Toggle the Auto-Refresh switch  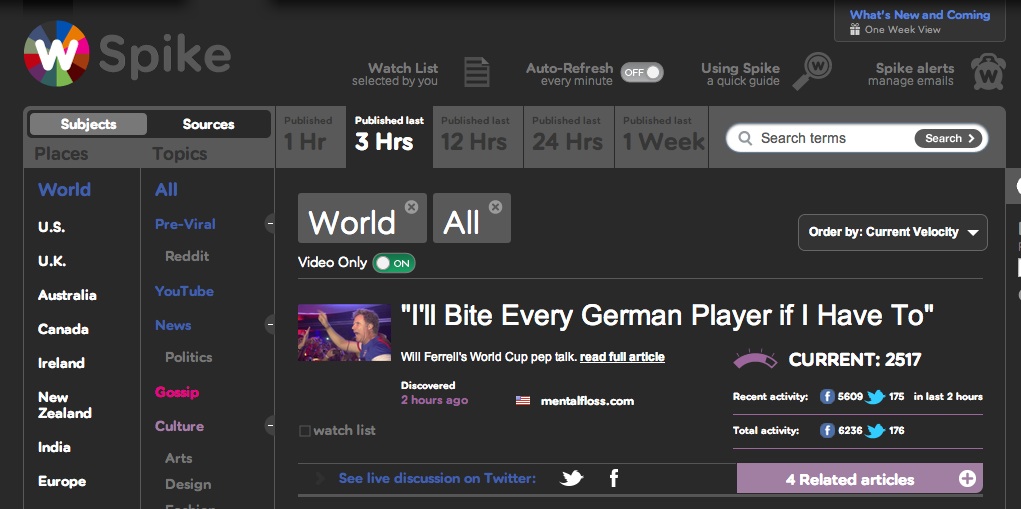point(641,72)
